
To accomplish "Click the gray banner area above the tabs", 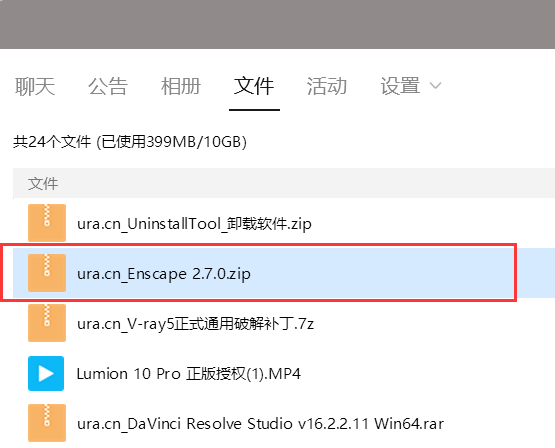I will (278, 24).
